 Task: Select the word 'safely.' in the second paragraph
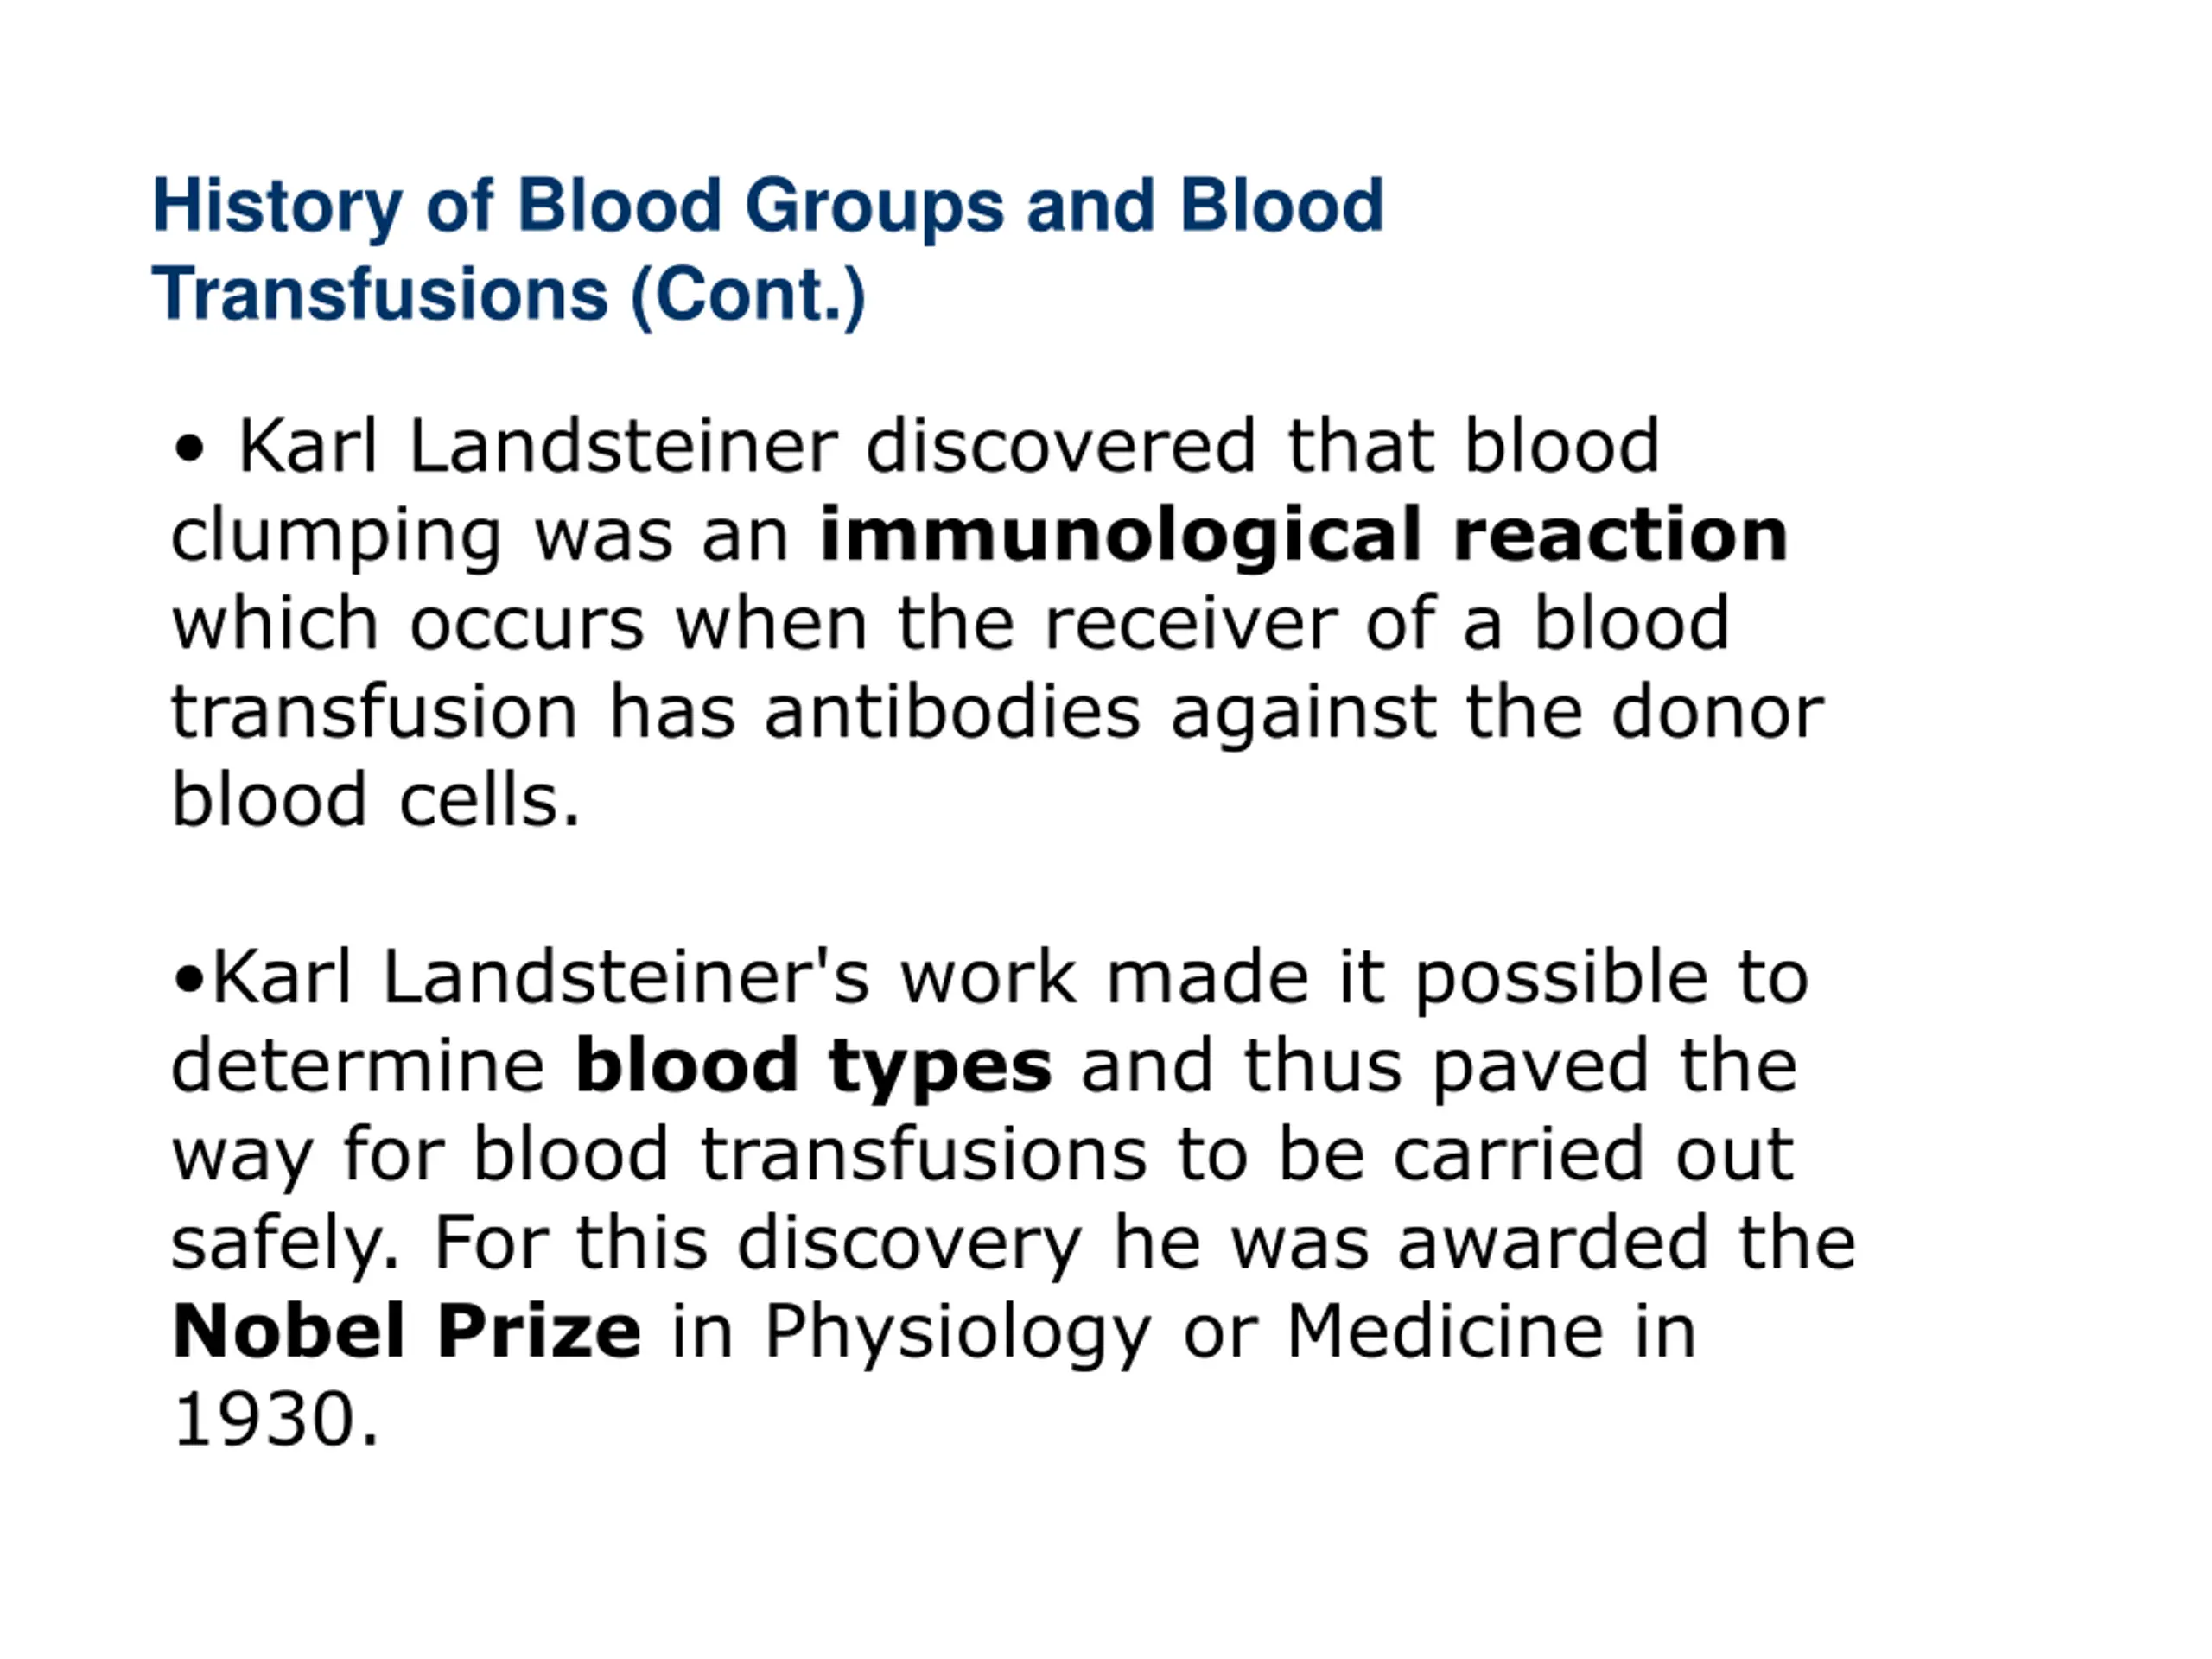[x=285, y=1247]
